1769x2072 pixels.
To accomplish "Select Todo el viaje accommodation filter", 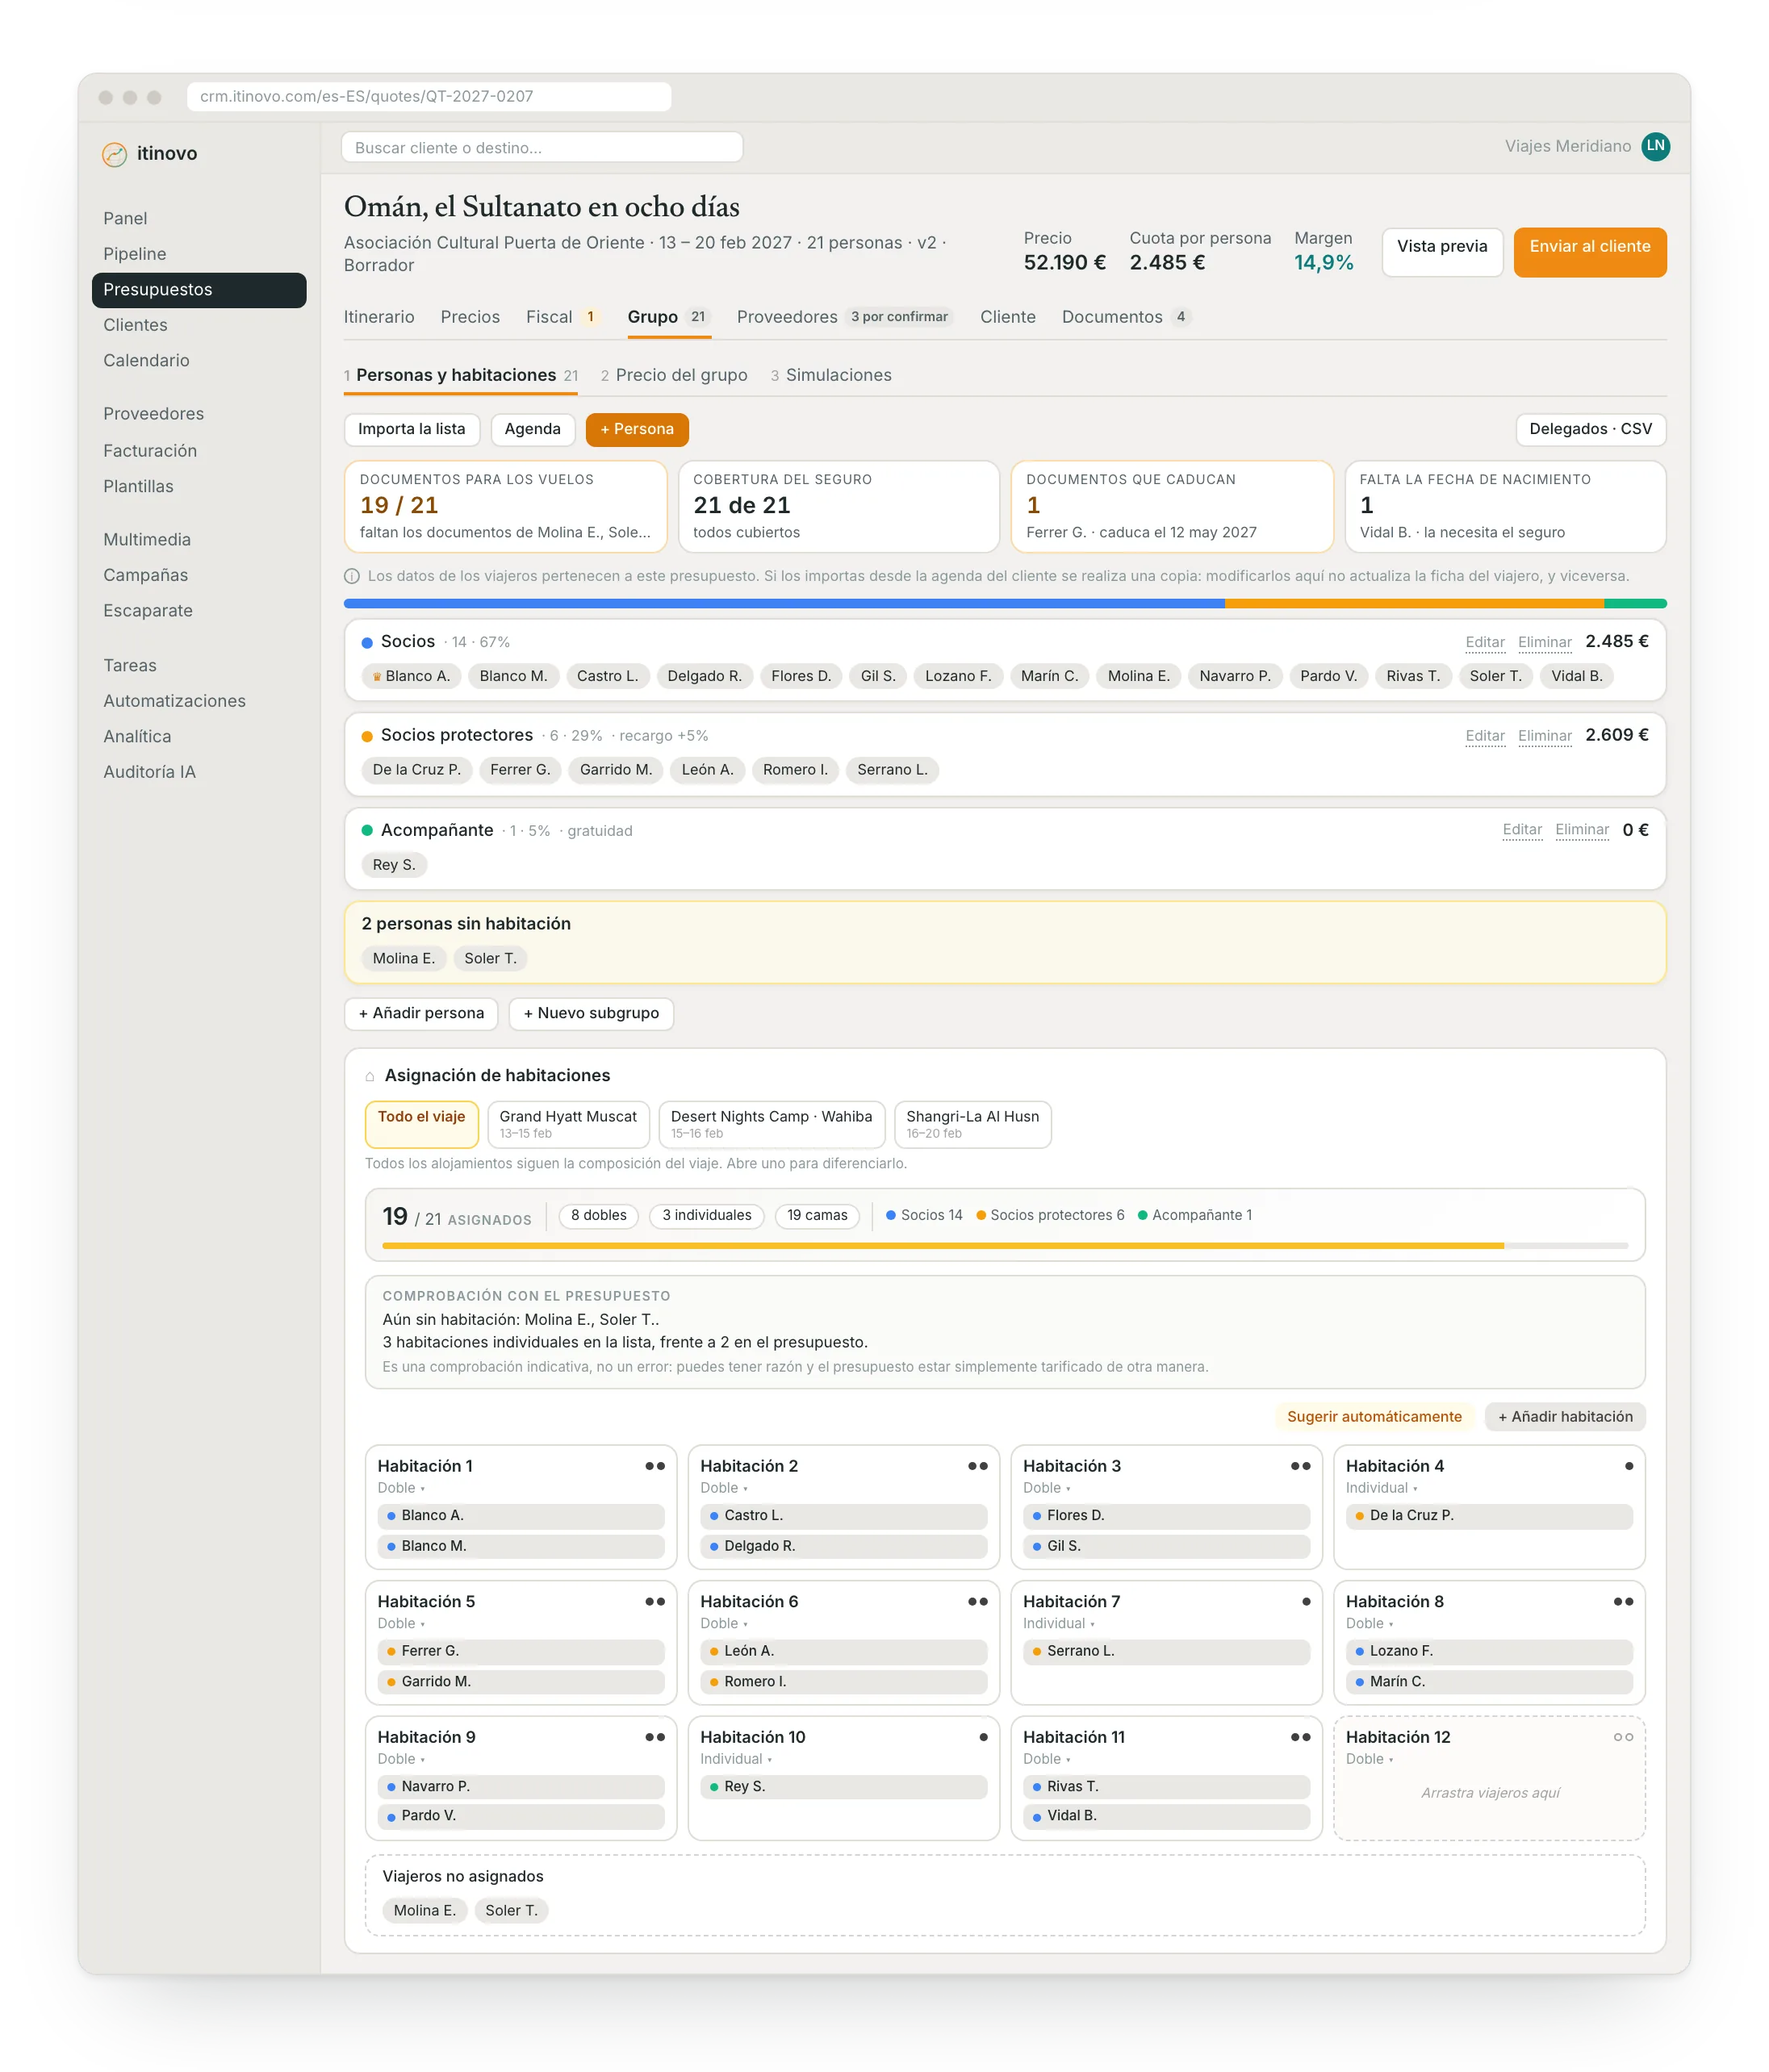I will (421, 1124).
